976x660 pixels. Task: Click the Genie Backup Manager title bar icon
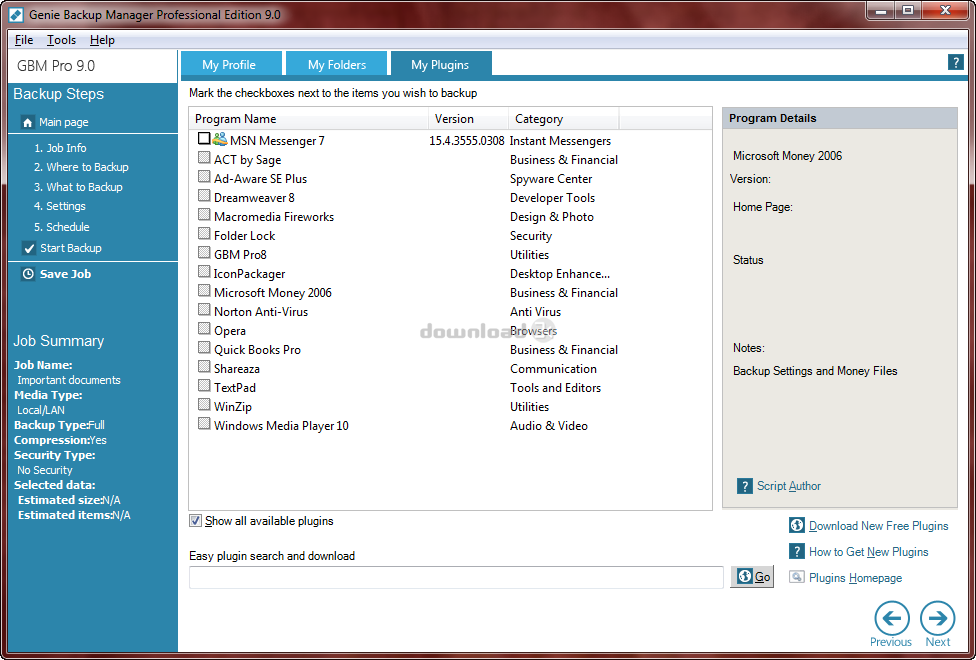[x=16, y=14]
